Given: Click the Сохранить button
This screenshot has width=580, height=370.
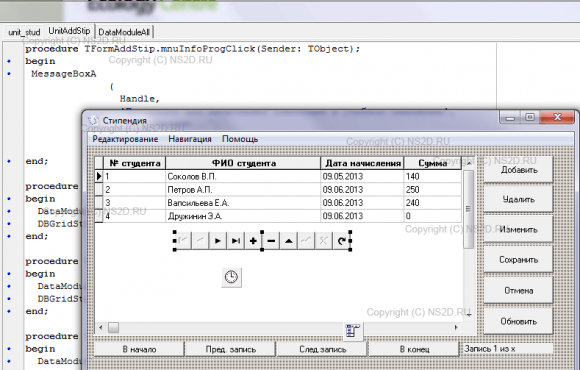Looking at the screenshot, I should pos(519,260).
